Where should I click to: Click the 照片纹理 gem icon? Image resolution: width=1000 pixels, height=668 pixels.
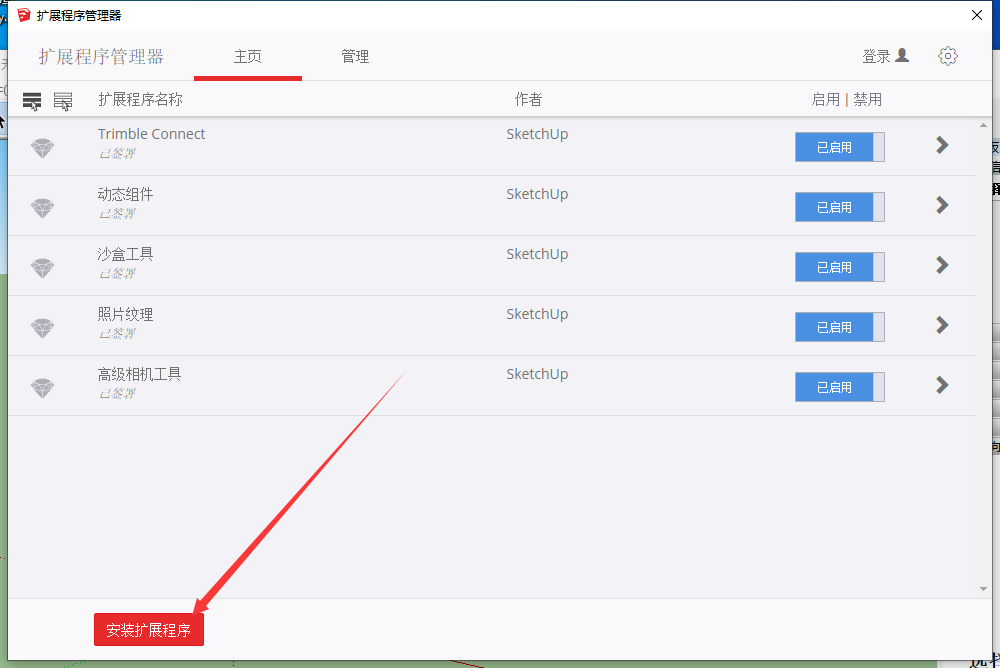(x=43, y=328)
